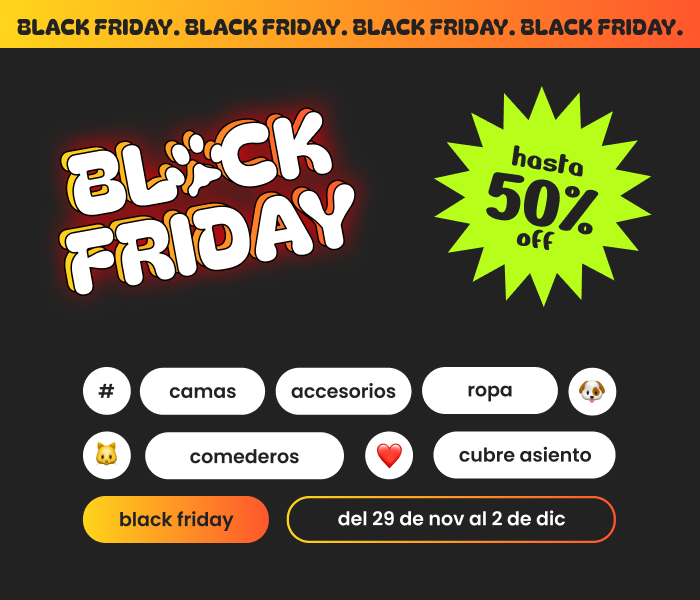Click the hashtag symbol circle

(107, 391)
